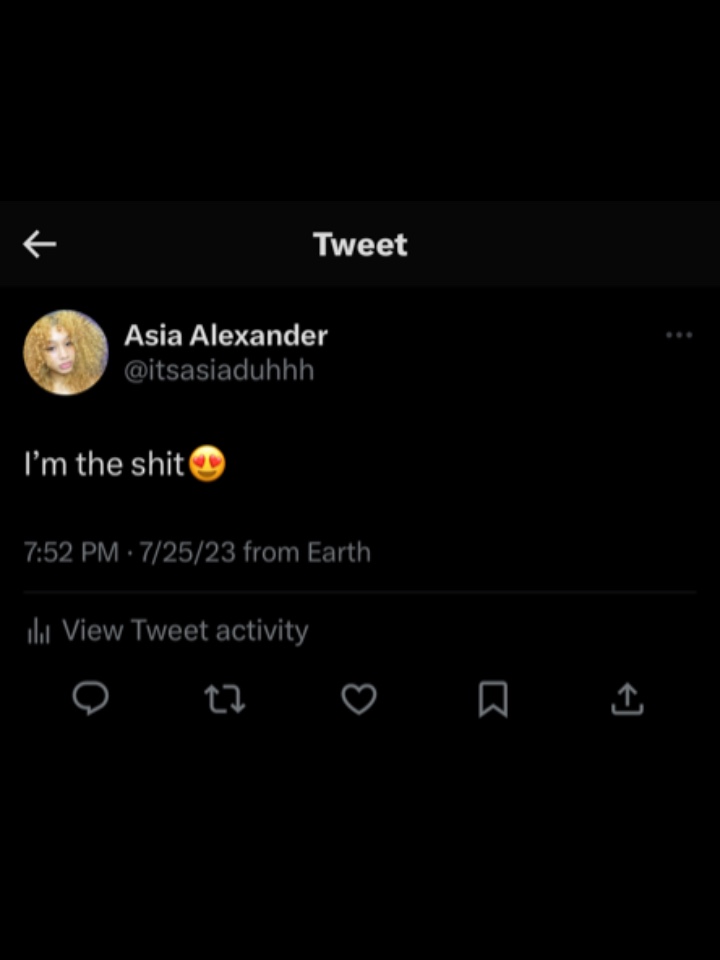Expand the three-dot more options menu
This screenshot has height=960, width=720.
[679, 336]
